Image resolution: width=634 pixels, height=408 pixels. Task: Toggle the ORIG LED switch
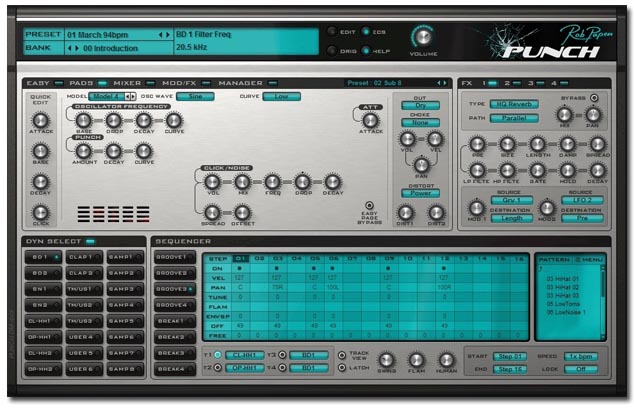click(x=332, y=51)
